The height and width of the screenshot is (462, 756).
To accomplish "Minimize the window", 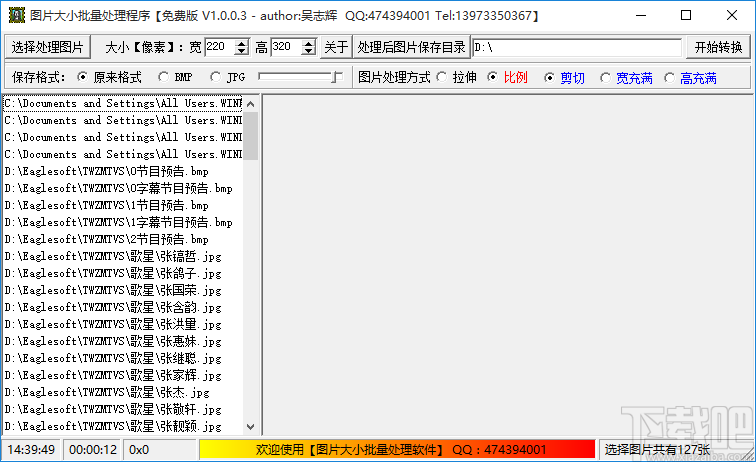I will click(641, 15).
